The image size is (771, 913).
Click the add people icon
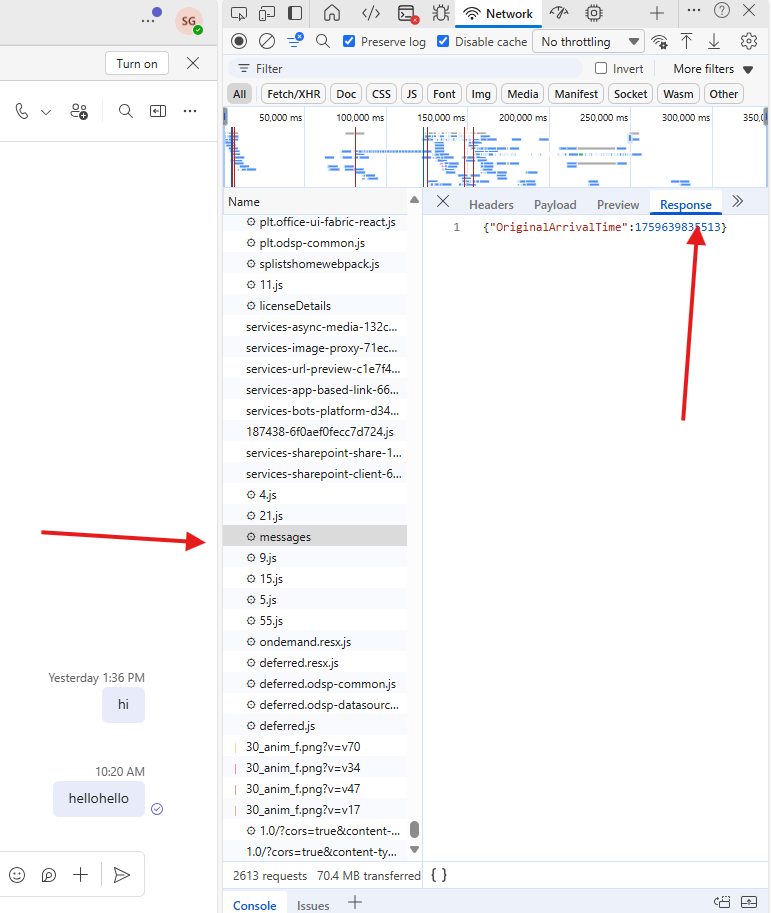point(79,111)
